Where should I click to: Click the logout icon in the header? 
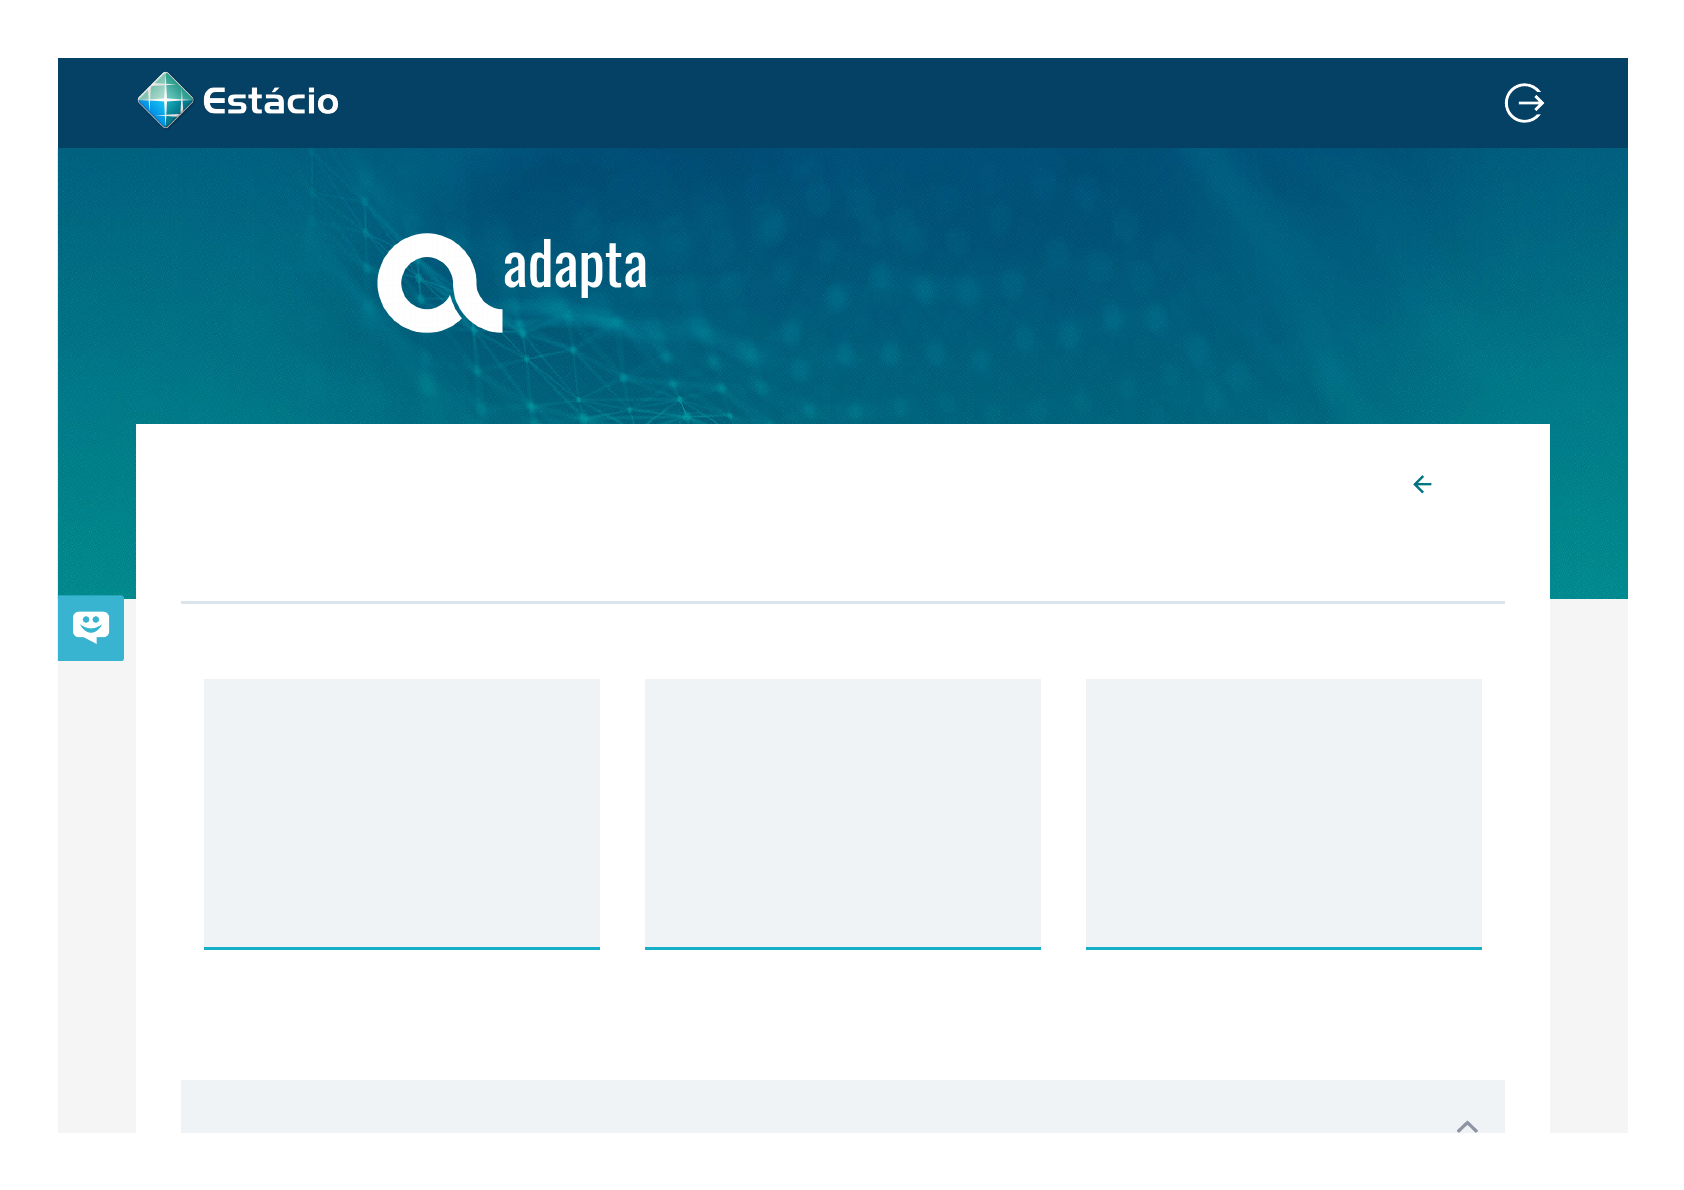click(x=1524, y=103)
